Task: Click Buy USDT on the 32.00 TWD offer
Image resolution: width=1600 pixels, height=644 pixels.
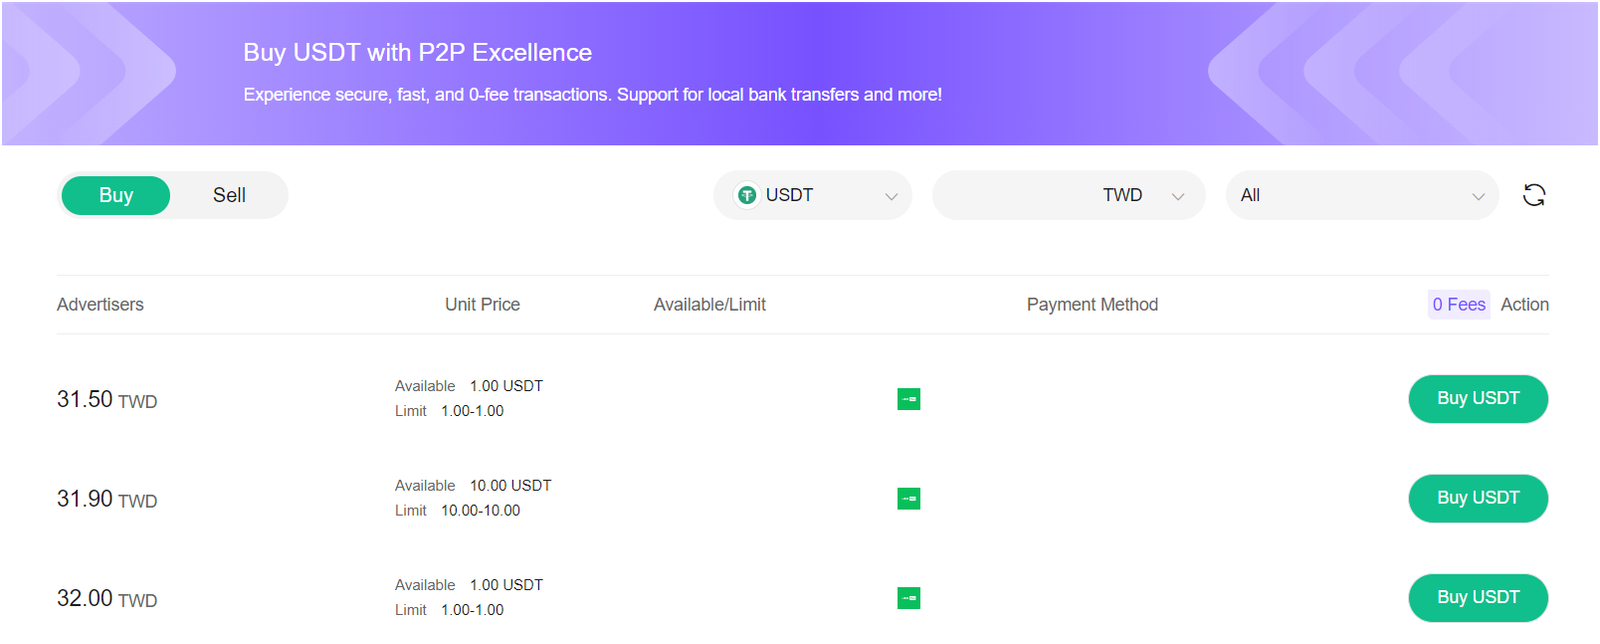Action: pos(1478,597)
